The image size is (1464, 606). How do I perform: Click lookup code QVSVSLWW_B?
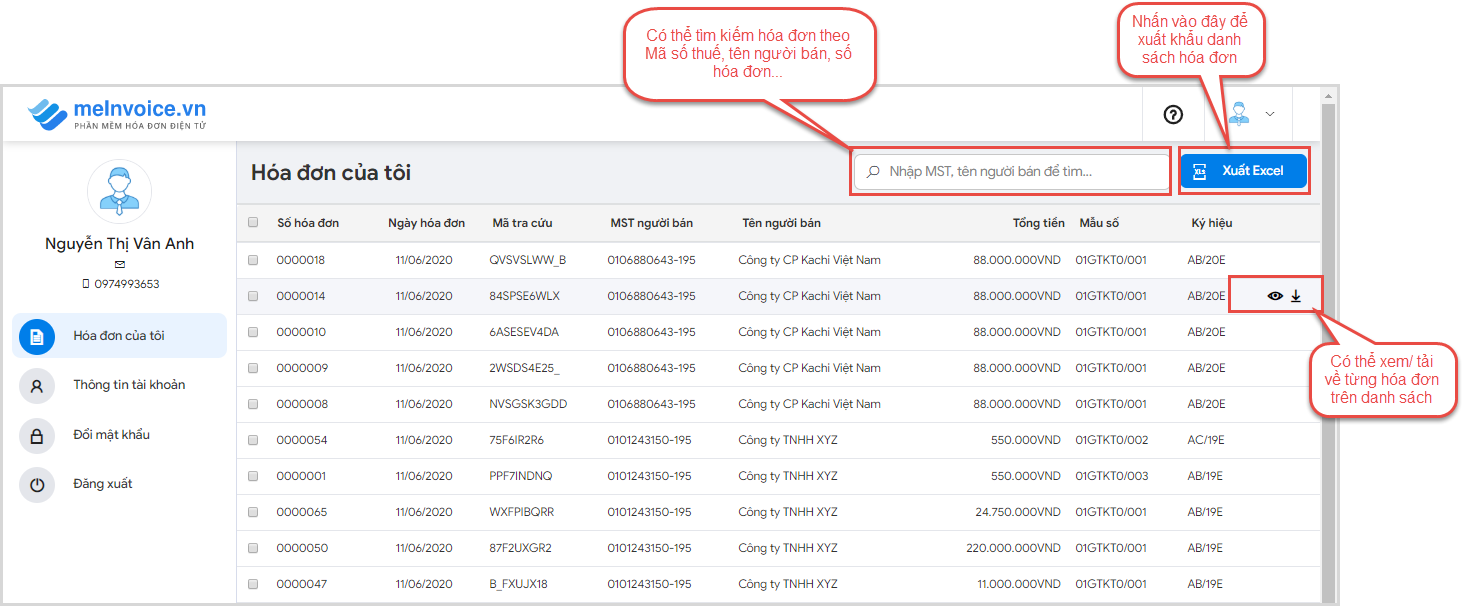[x=528, y=260]
